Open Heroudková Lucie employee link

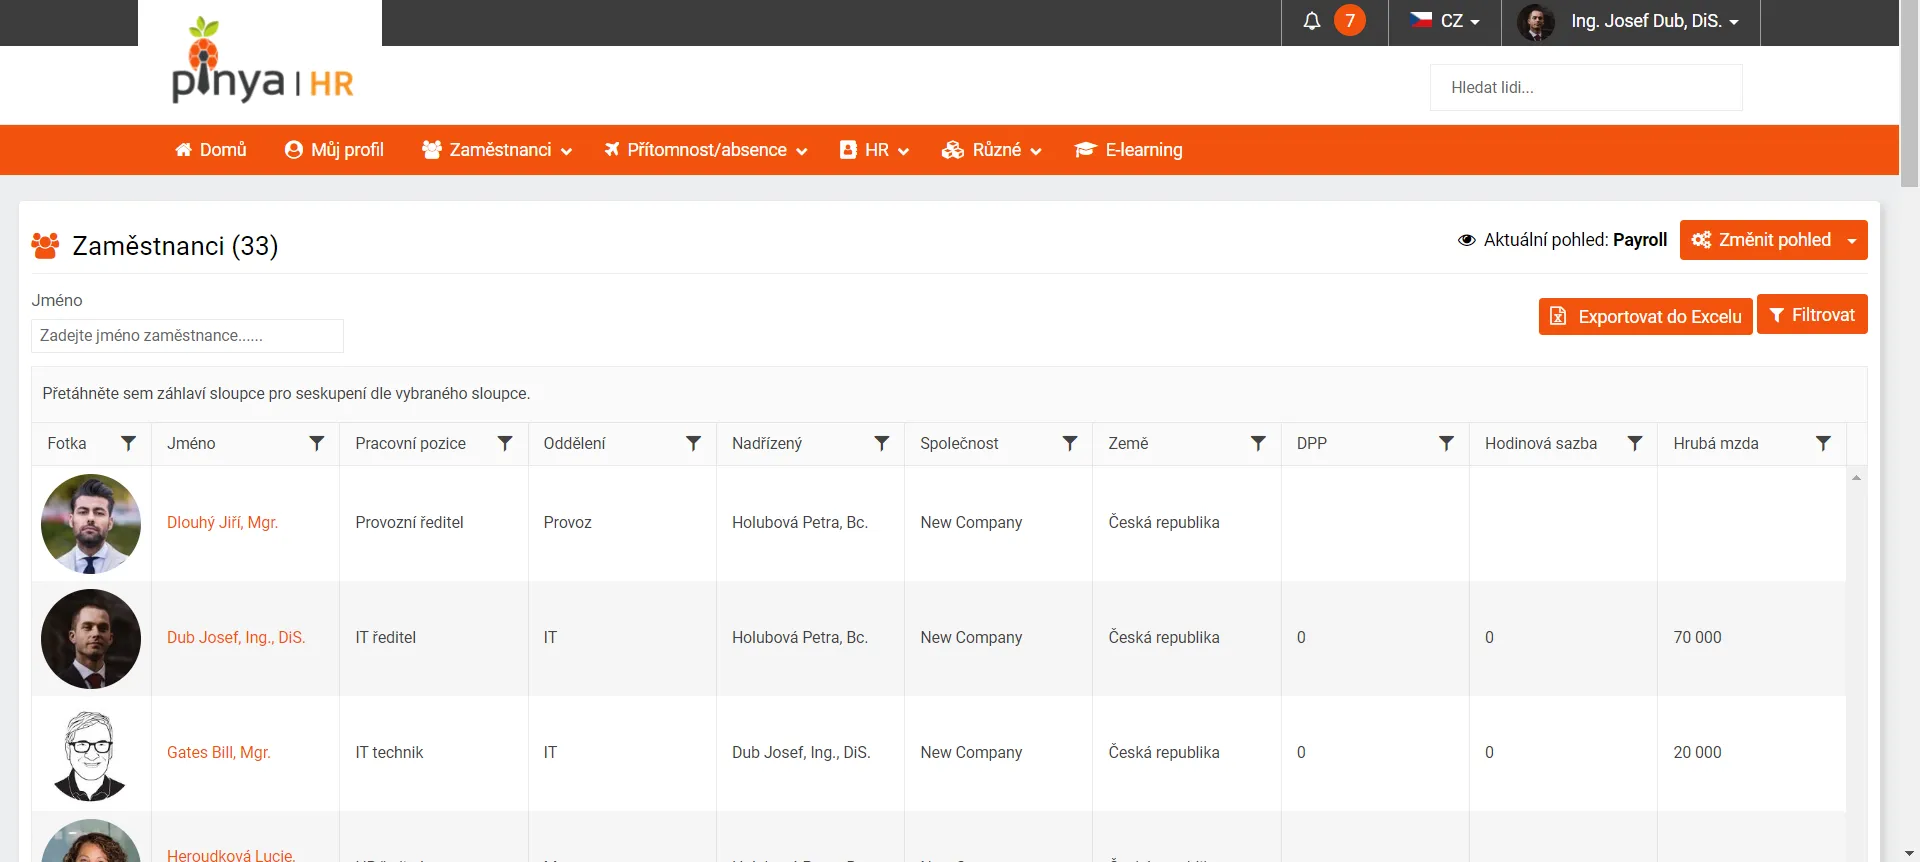coord(231,855)
